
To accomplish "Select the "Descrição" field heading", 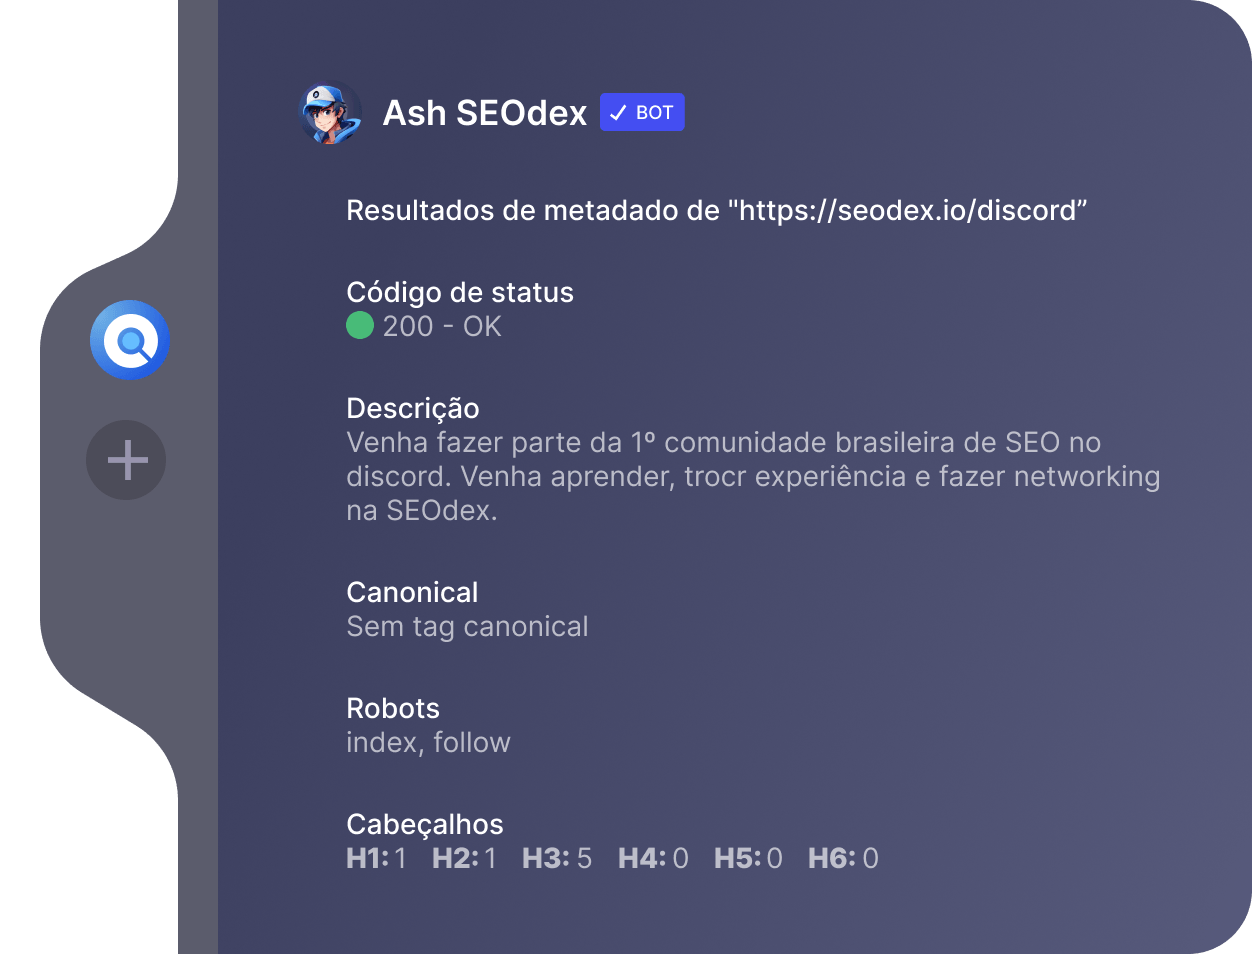I will 413,408.
